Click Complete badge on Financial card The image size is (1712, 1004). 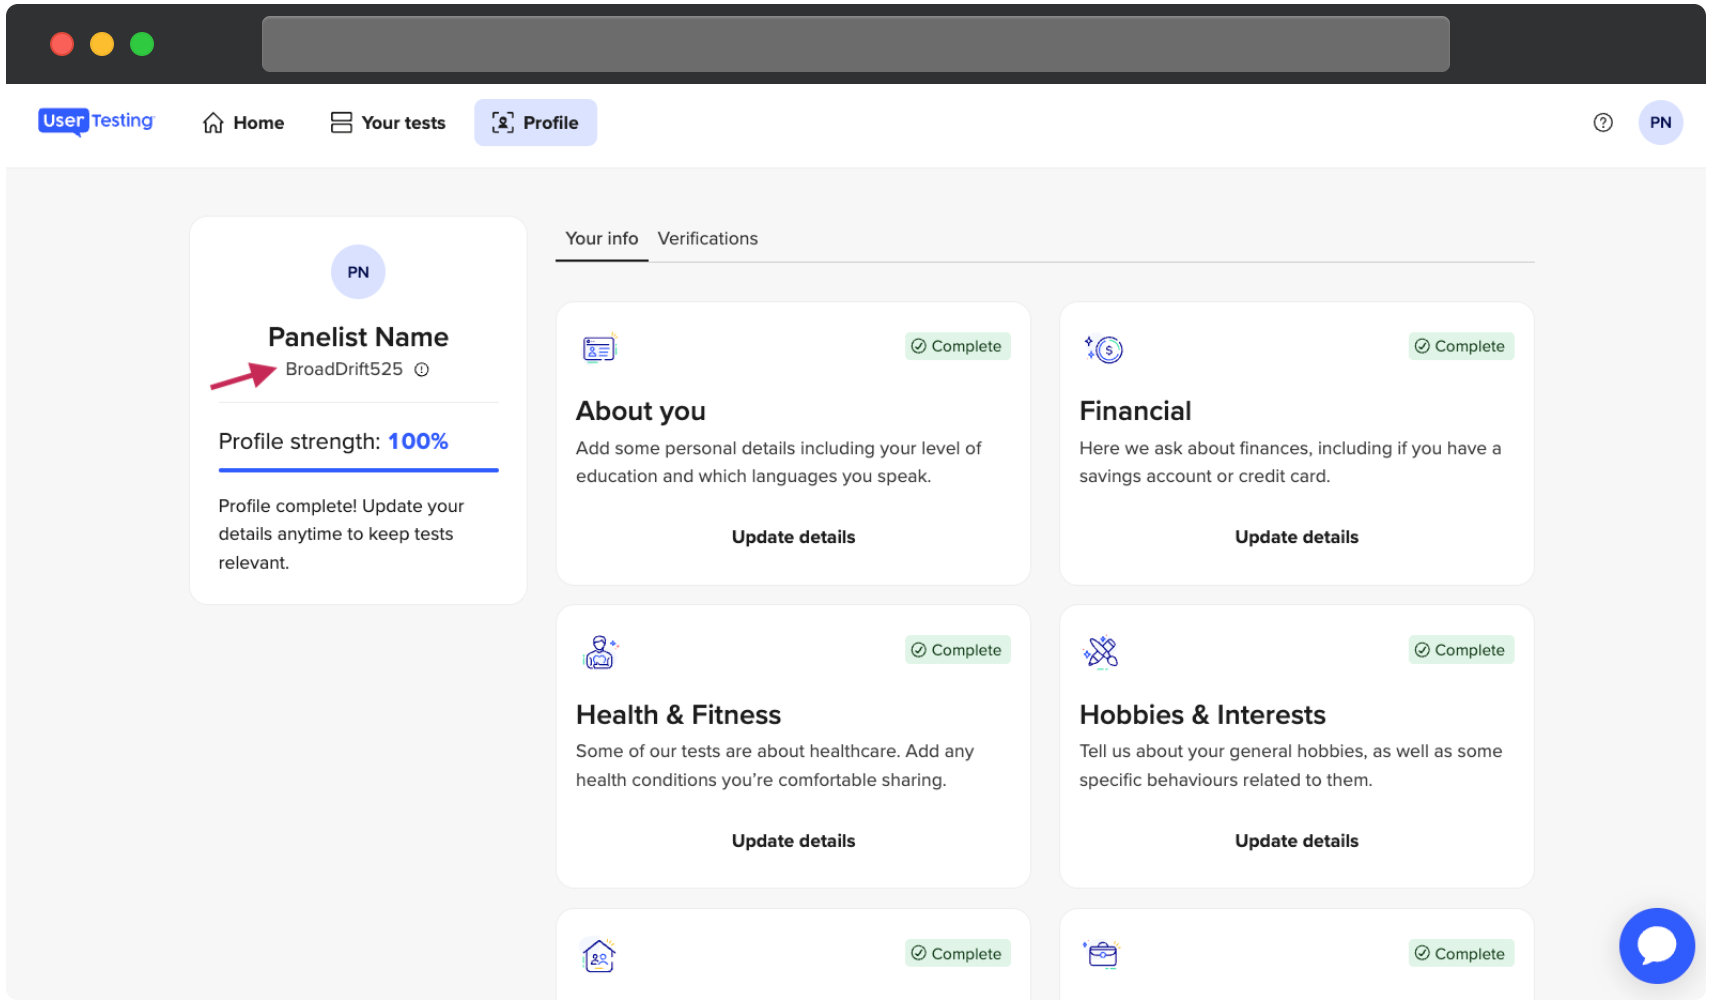[1461, 346]
